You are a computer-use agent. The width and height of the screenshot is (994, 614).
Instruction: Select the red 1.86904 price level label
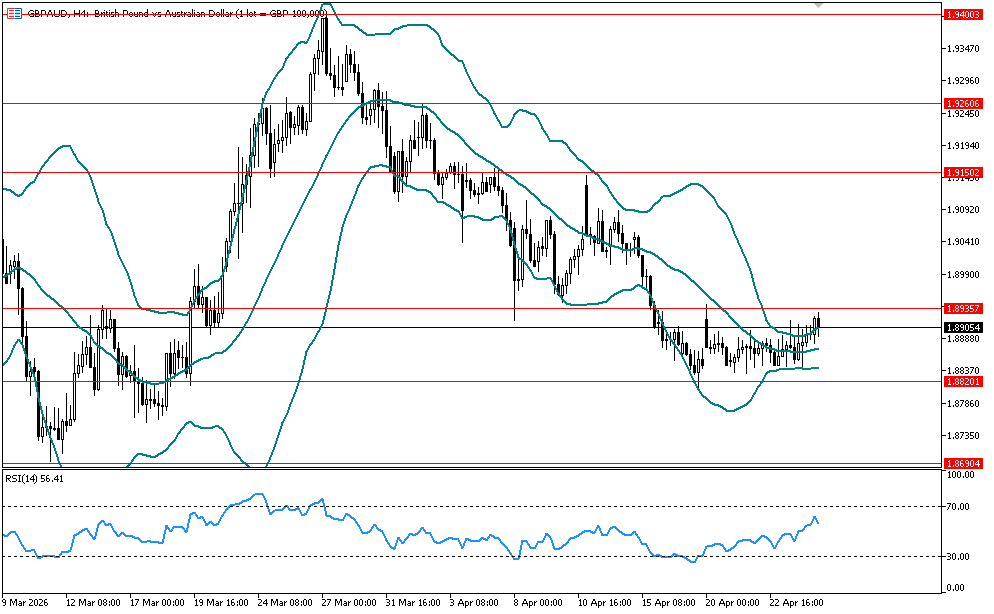(x=962, y=464)
